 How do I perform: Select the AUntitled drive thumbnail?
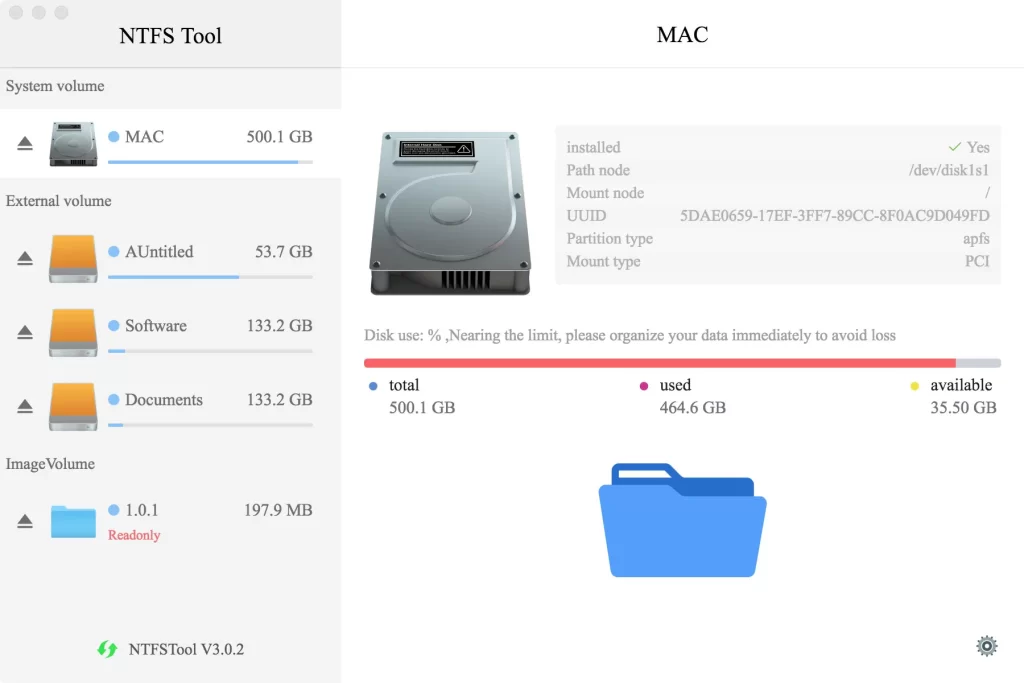coord(72,257)
